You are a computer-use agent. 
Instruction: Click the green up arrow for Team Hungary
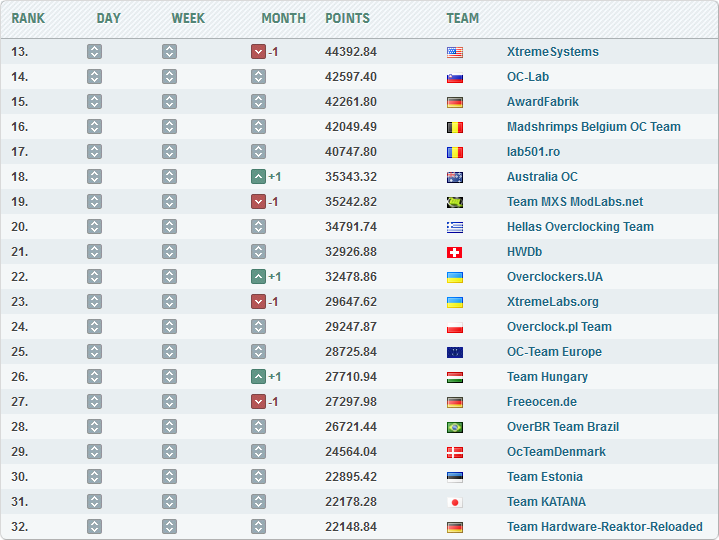click(x=258, y=377)
